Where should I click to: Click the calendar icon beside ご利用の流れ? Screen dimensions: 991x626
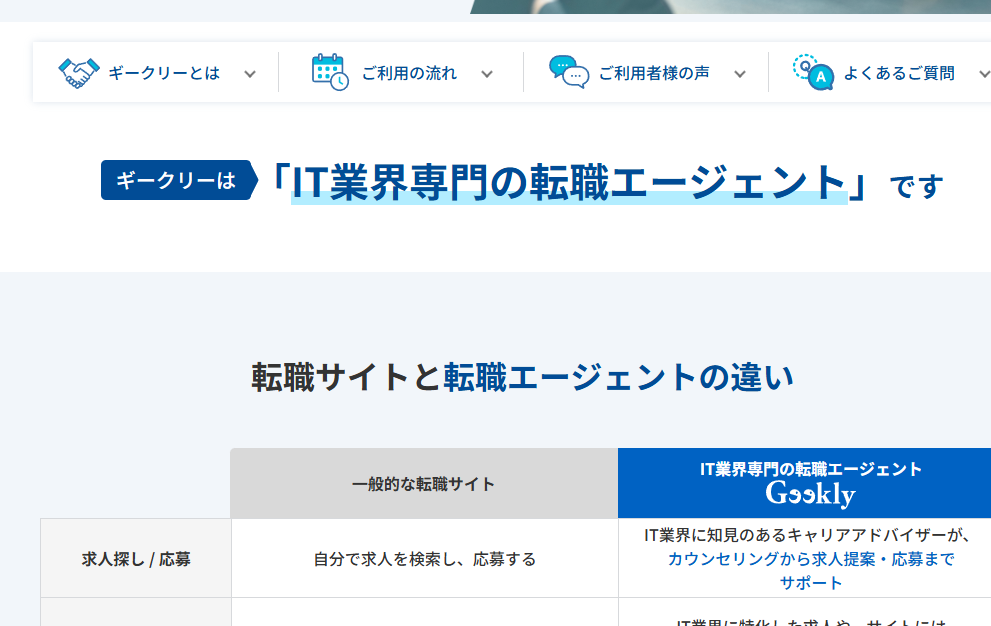click(x=330, y=73)
